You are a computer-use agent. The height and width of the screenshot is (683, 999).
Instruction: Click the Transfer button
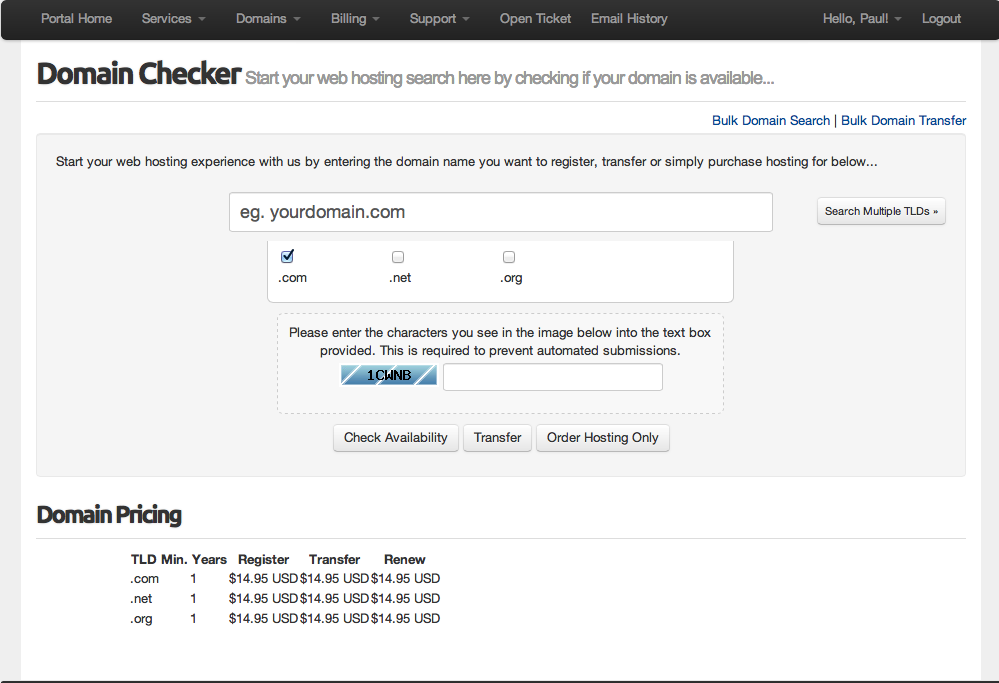pyautogui.click(x=498, y=438)
